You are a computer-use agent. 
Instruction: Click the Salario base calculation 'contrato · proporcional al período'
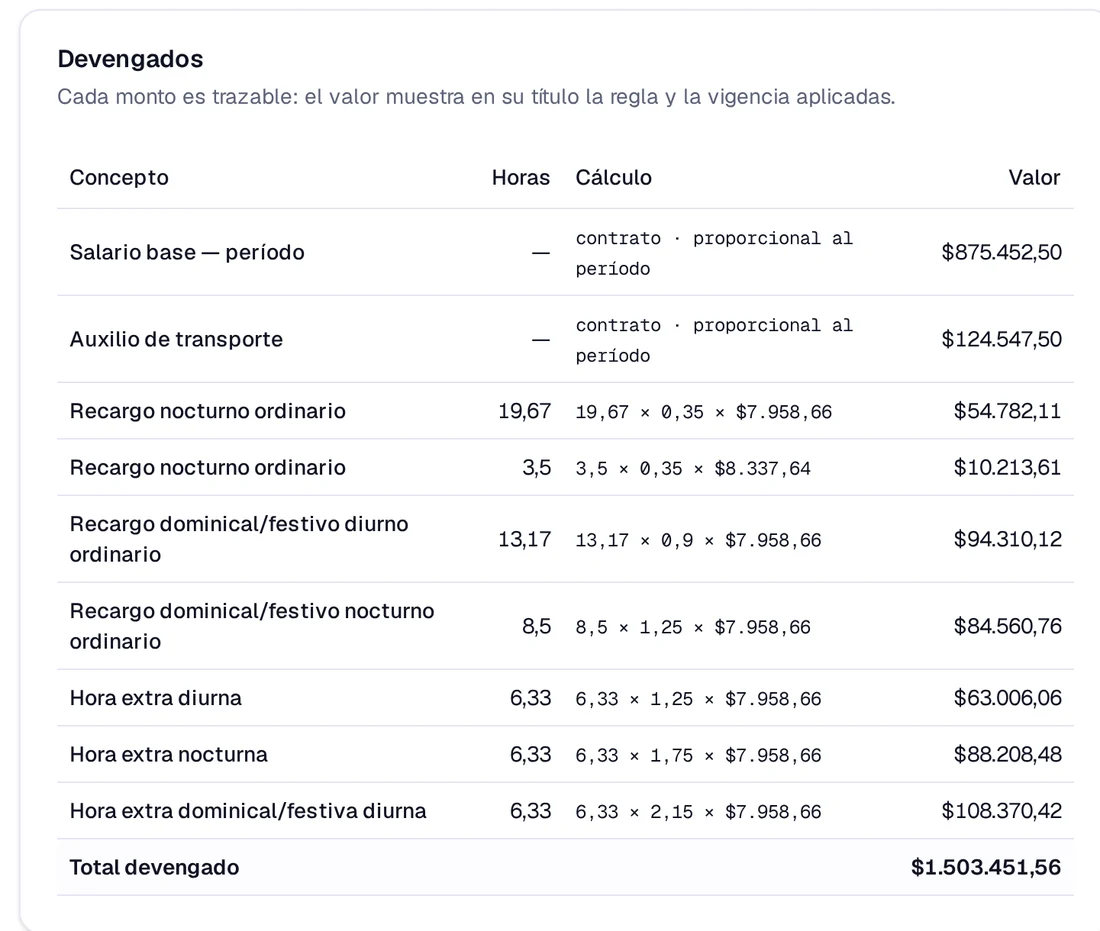(714, 253)
